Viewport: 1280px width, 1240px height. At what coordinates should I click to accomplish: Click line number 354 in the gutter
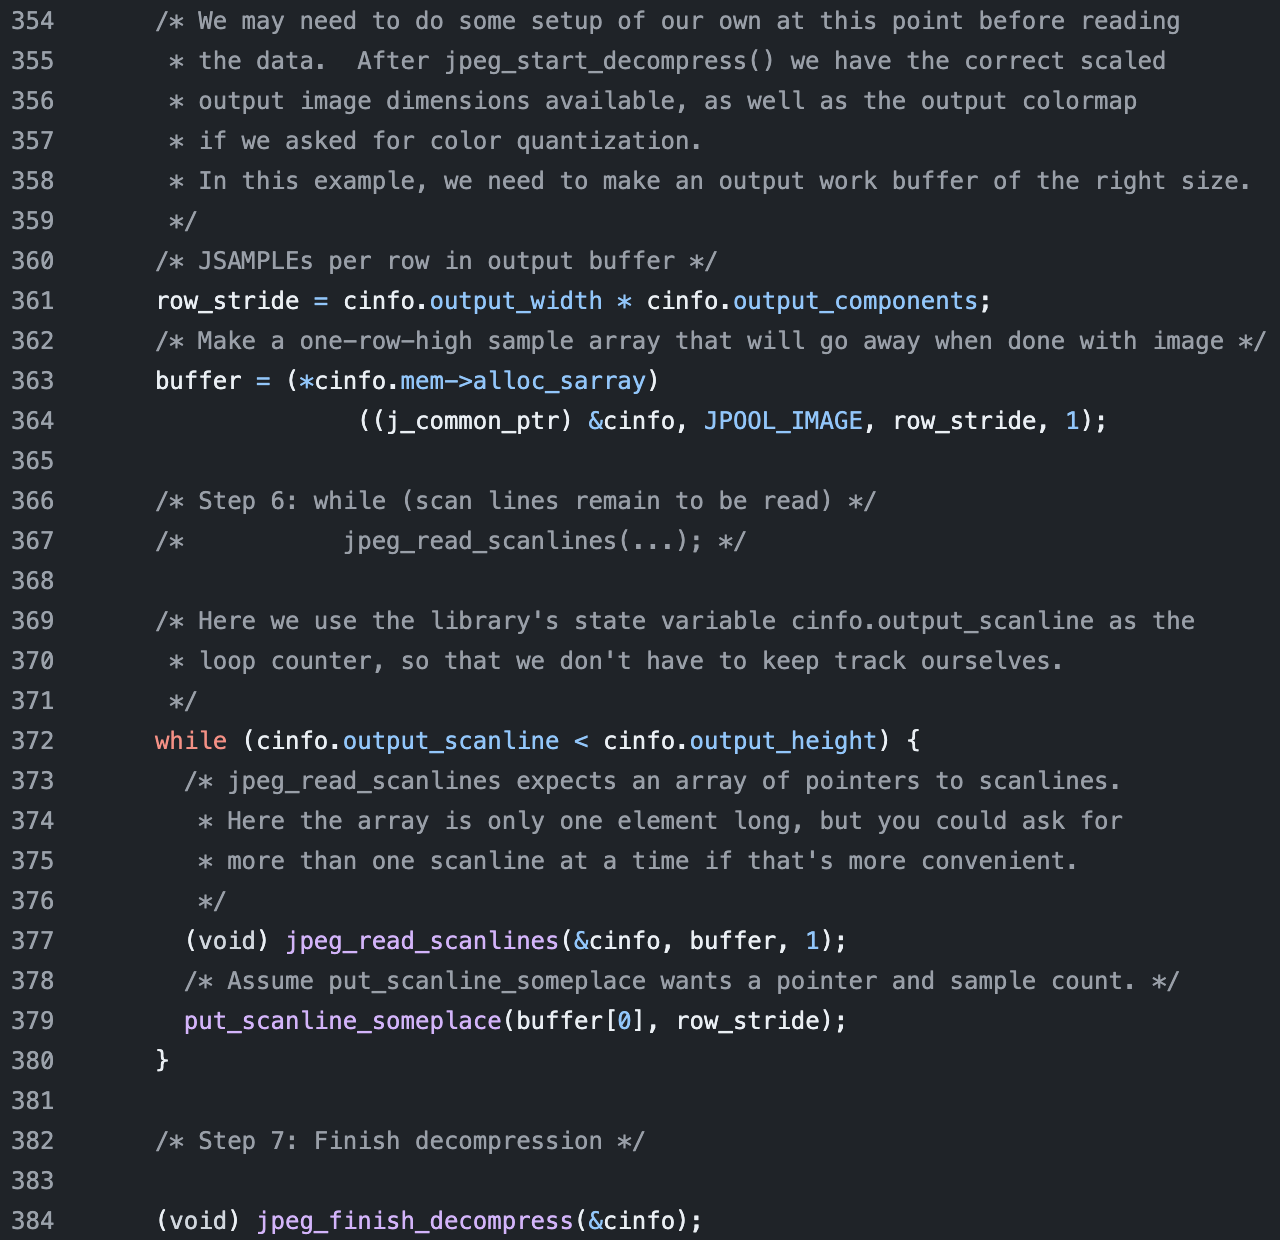tap(32, 21)
